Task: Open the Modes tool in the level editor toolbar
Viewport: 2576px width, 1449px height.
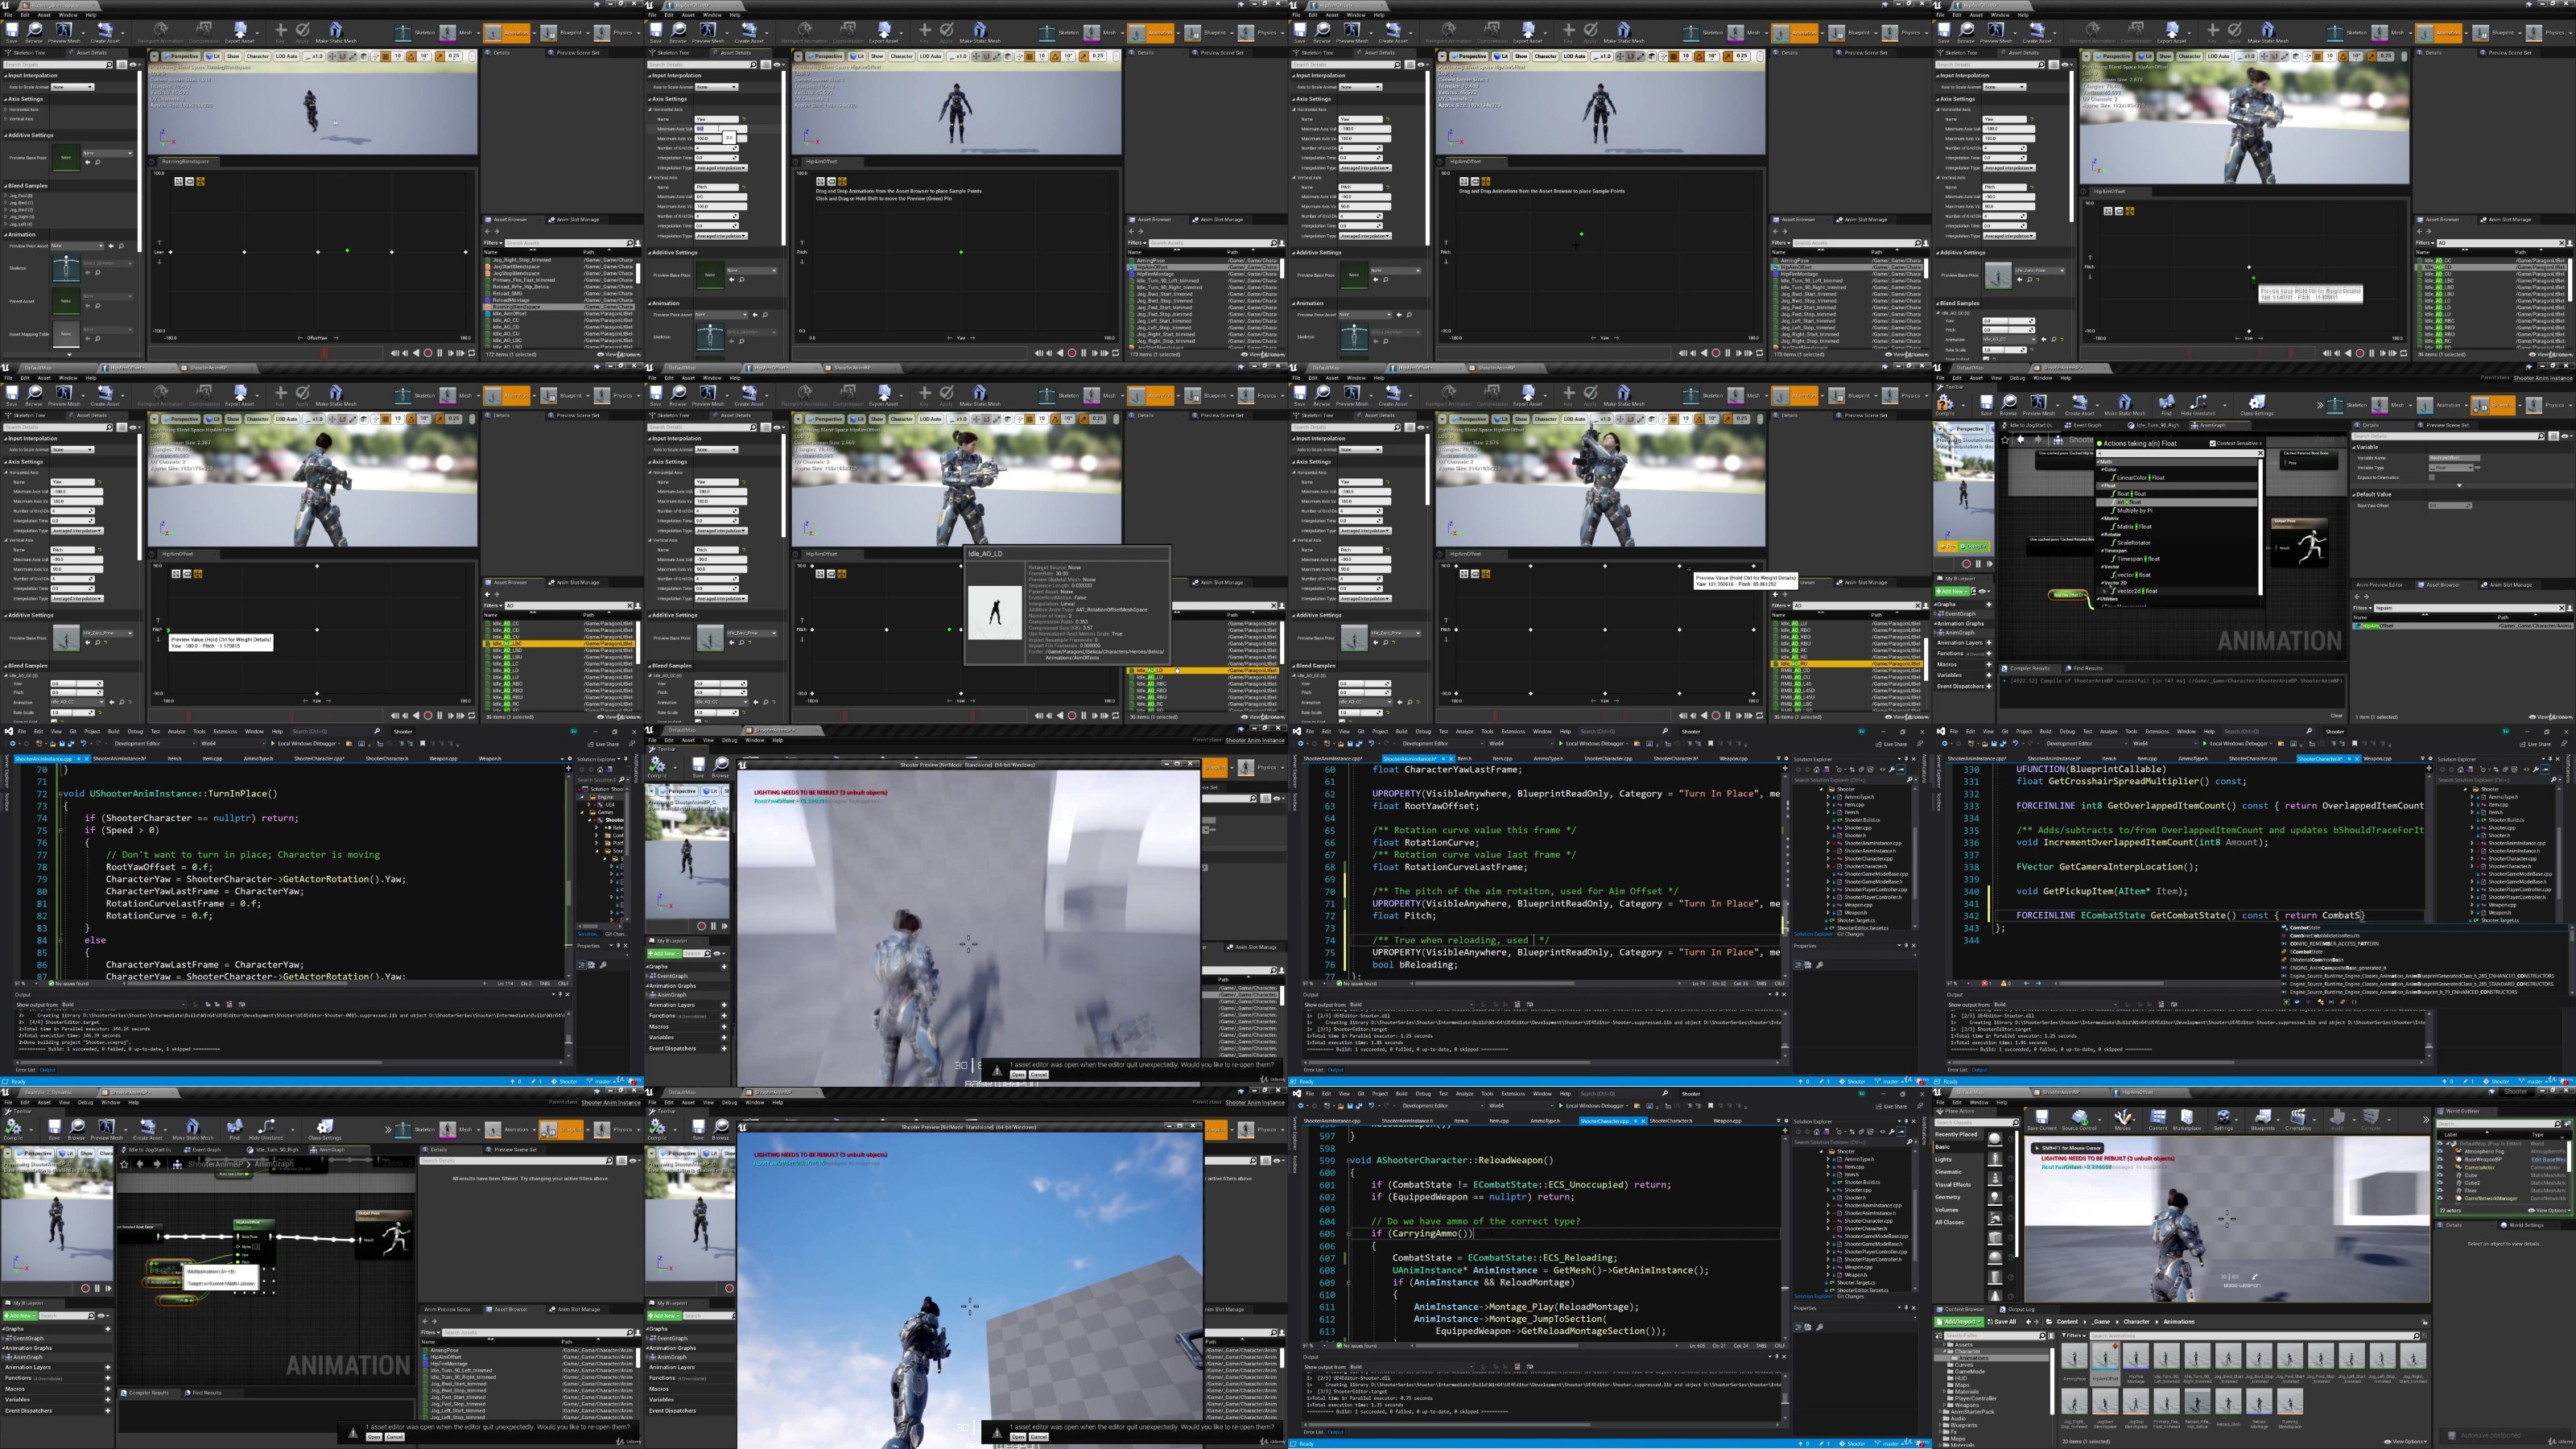Action: coord(2123,1120)
